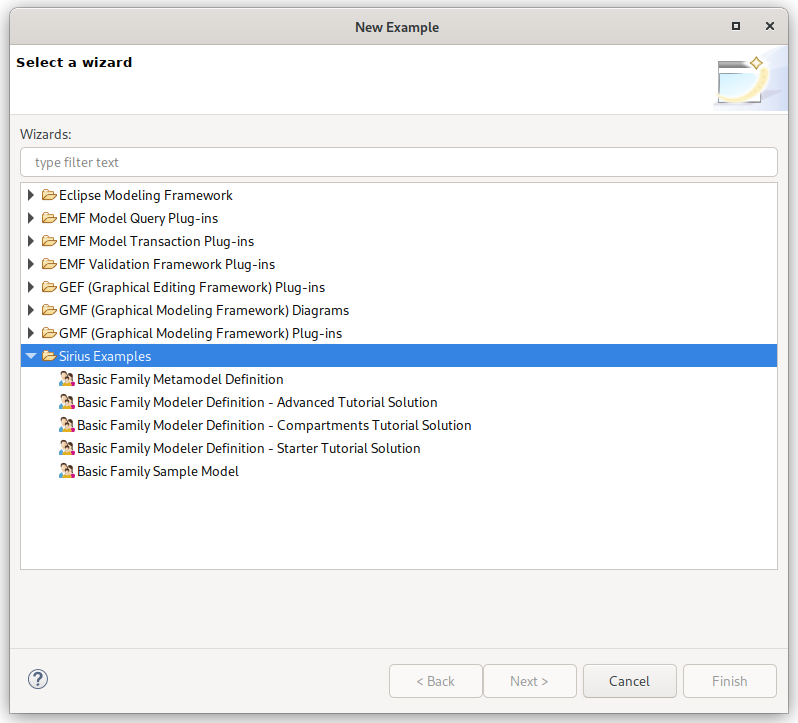Click the GEF Plug-ins folder icon
Image resolution: width=798 pixels, height=723 pixels.
click(49, 287)
